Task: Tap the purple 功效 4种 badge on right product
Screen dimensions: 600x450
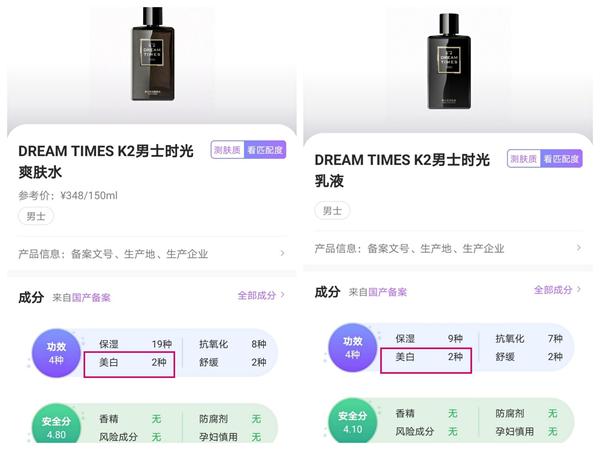Action: tap(352, 348)
